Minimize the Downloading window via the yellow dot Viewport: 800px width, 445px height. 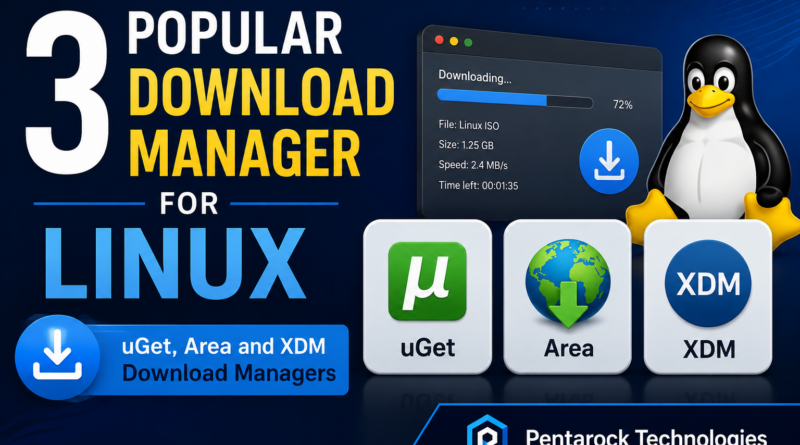(454, 41)
